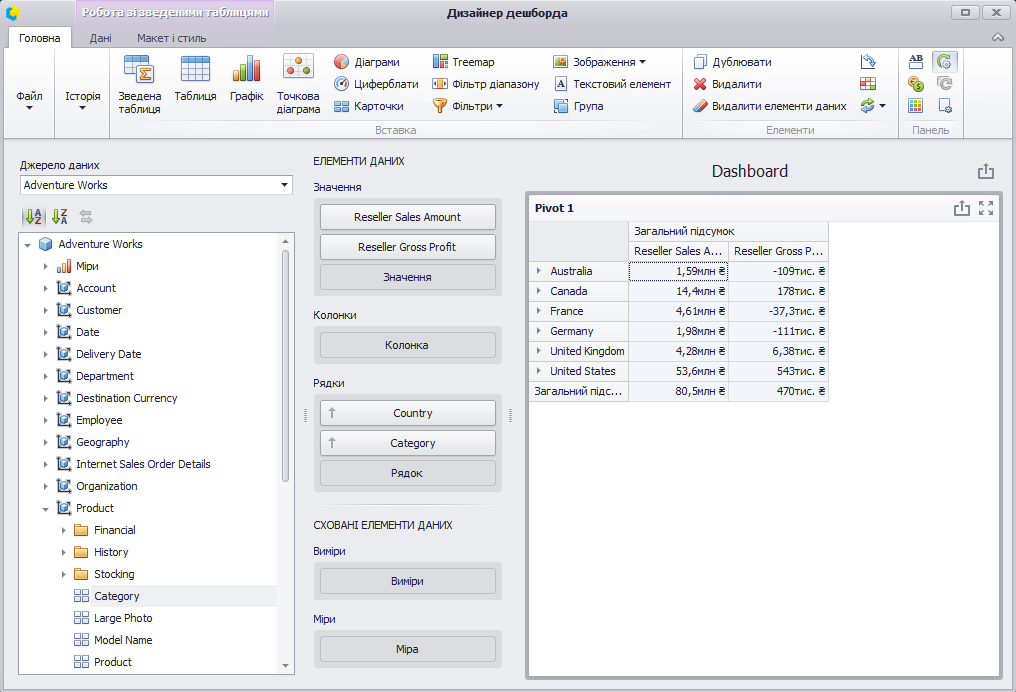The image size is (1016, 692).
Task: Select the Model Name field
Action: [123, 640]
